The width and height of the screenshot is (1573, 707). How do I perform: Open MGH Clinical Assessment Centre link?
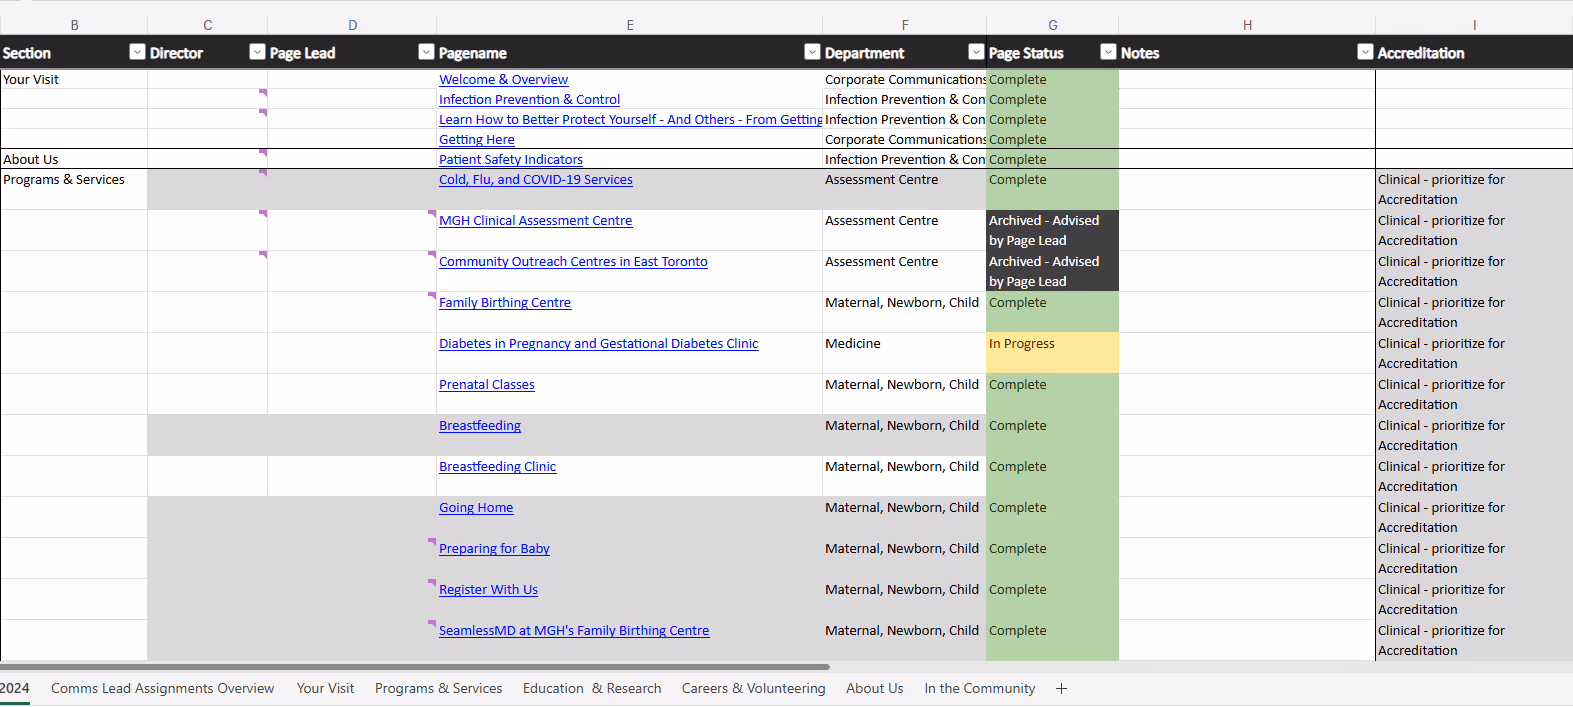[535, 220]
